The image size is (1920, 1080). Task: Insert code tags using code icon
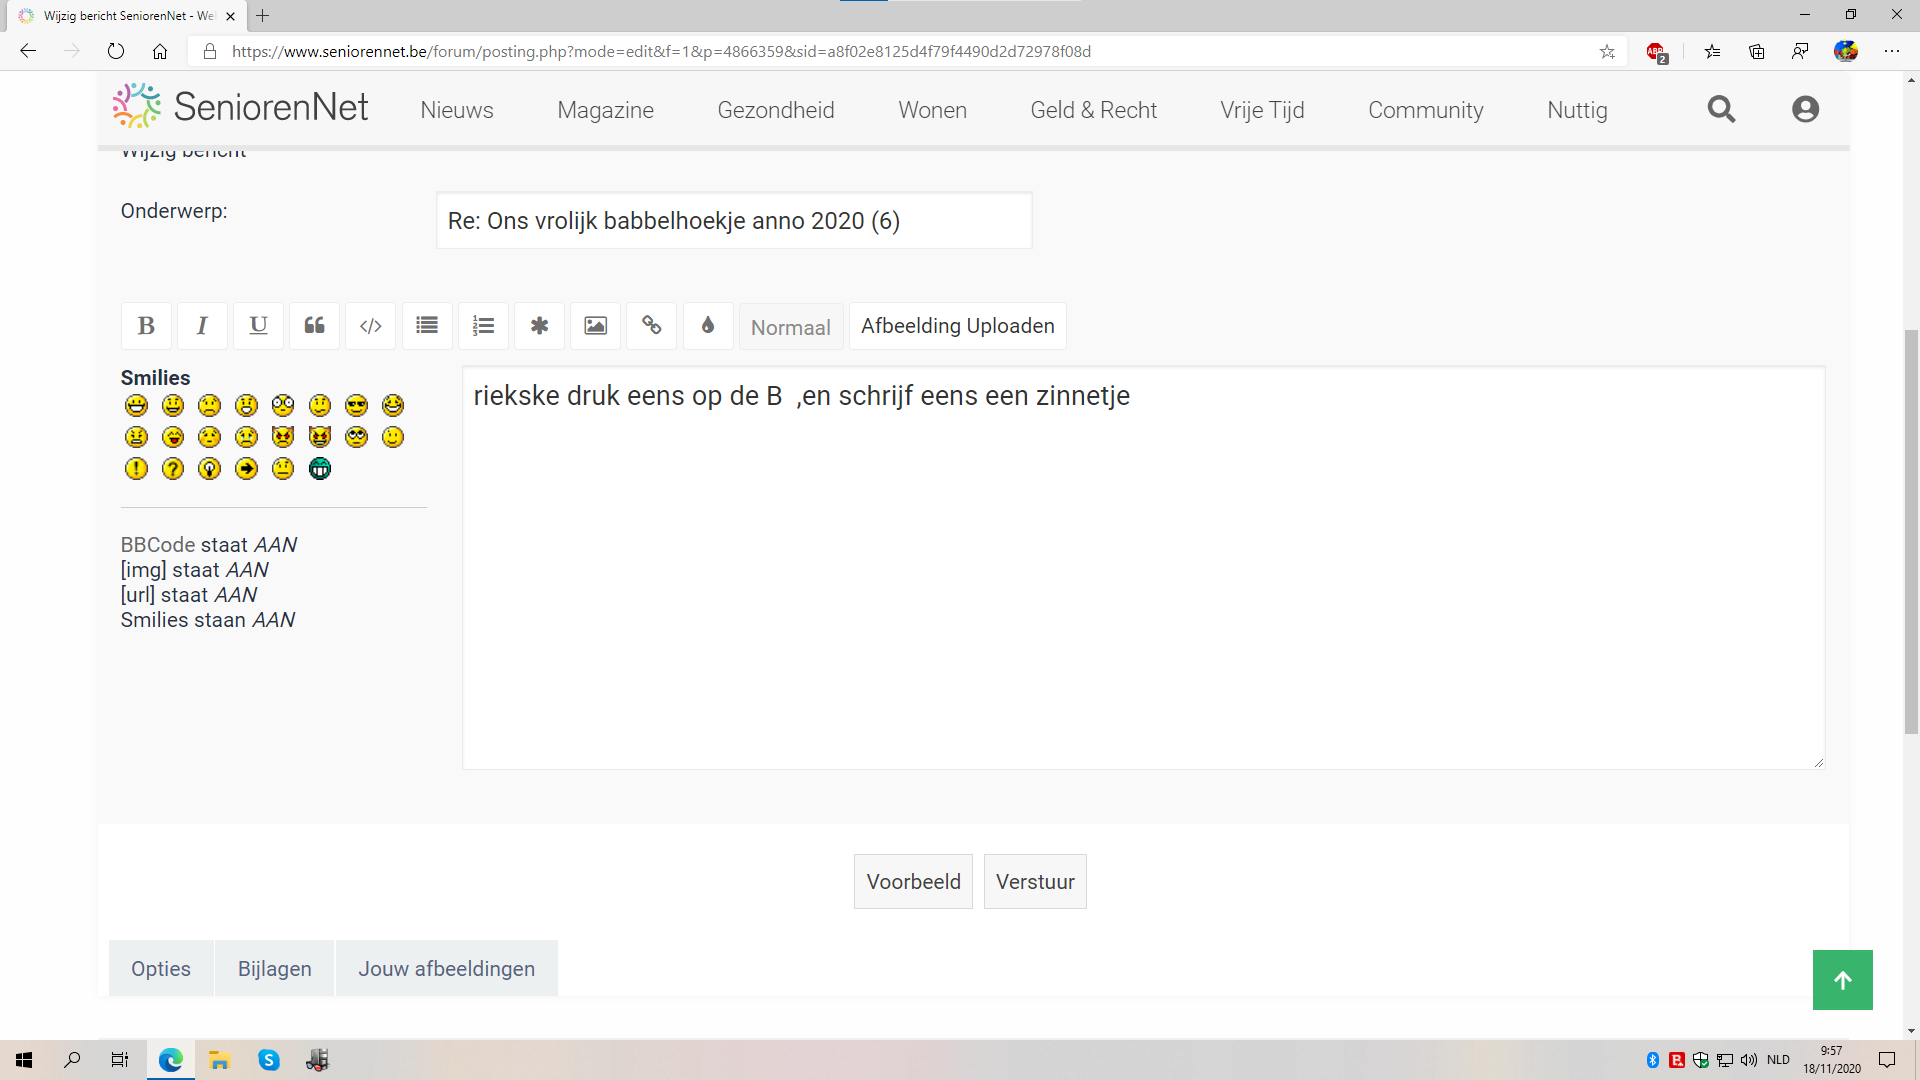(x=370, y=326)
